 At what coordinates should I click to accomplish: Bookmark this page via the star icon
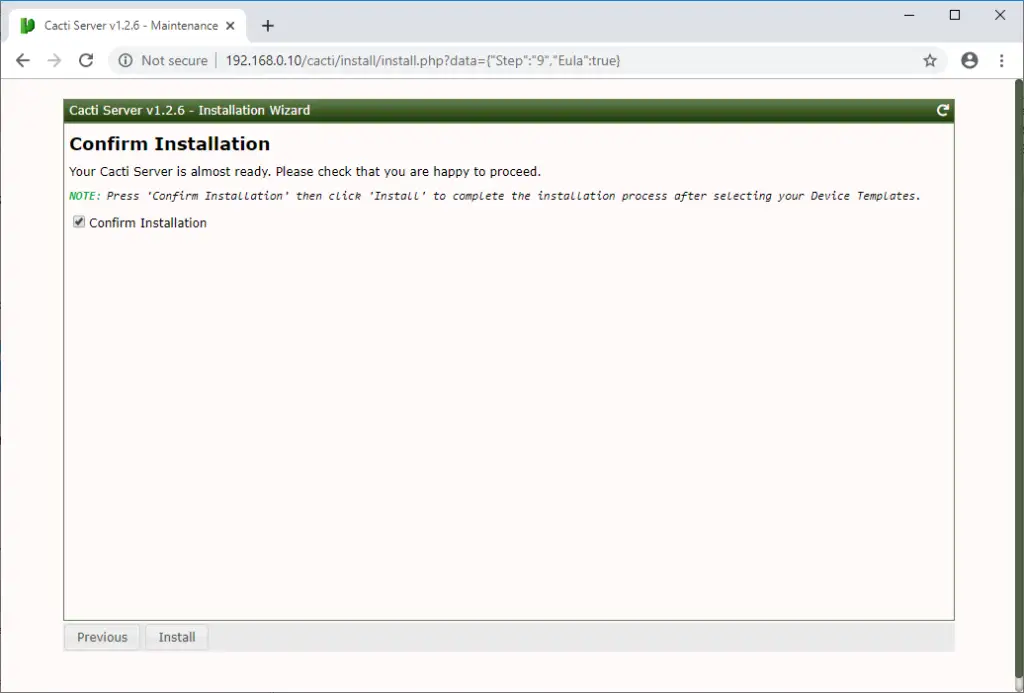click(930, 60)
